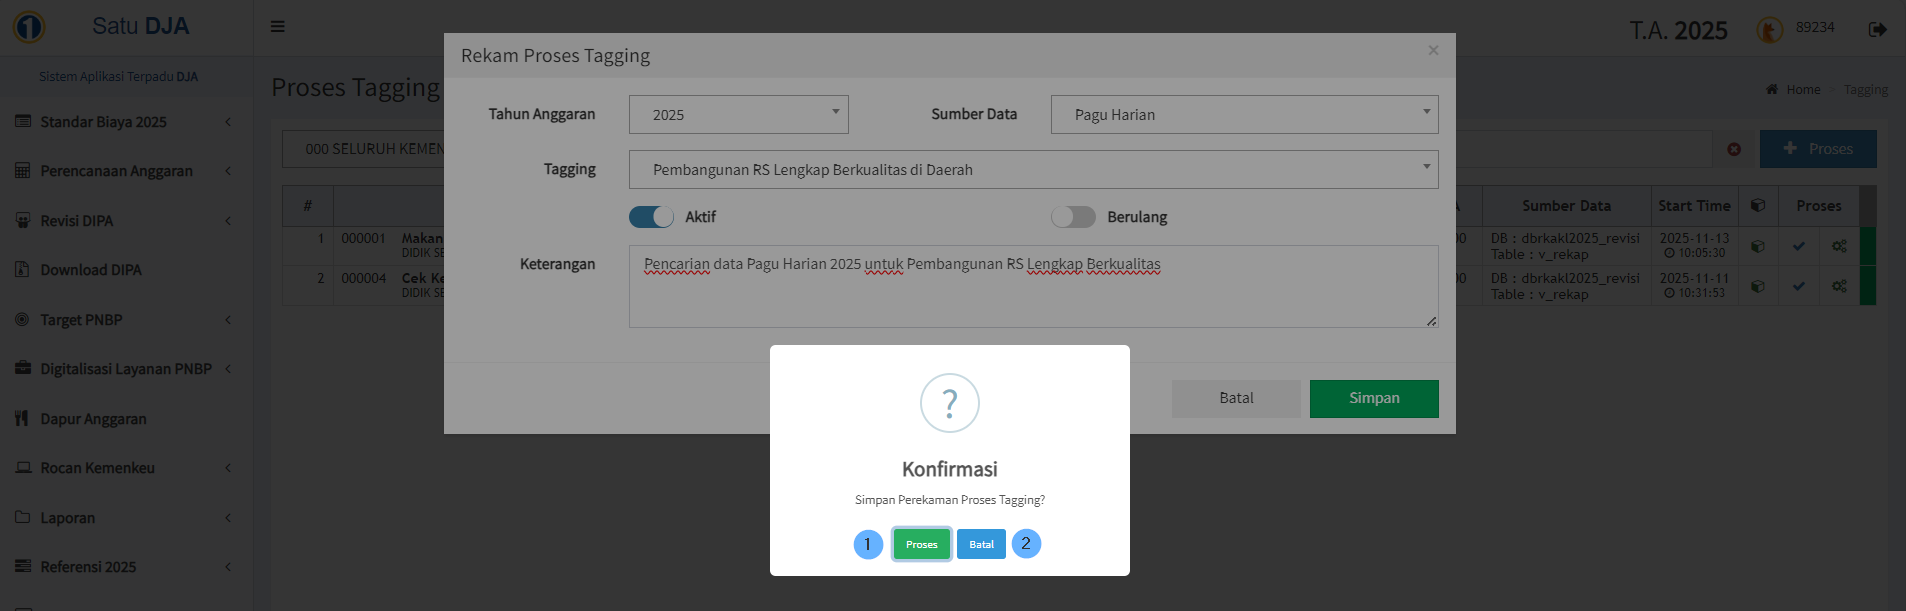Toggle the Aktif switch off

tap(651, 217)
